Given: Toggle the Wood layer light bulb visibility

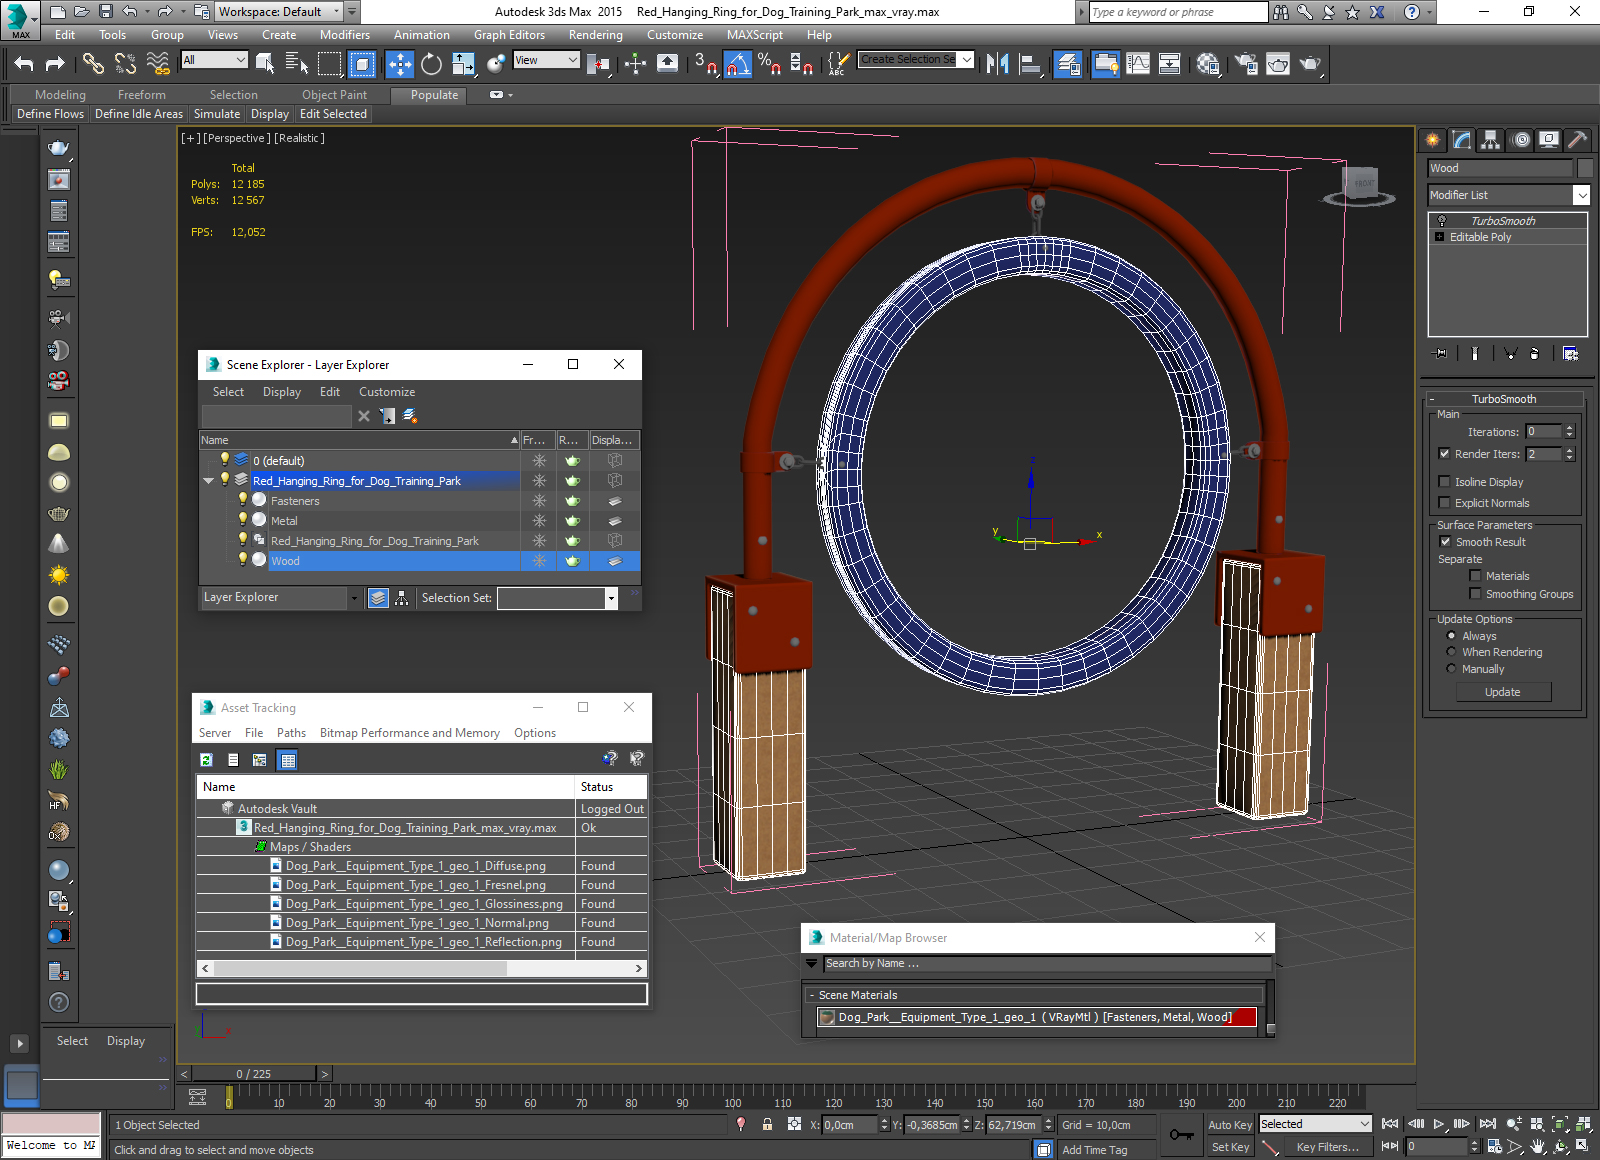Looking at the screenshot, I should tap(242, 559).
